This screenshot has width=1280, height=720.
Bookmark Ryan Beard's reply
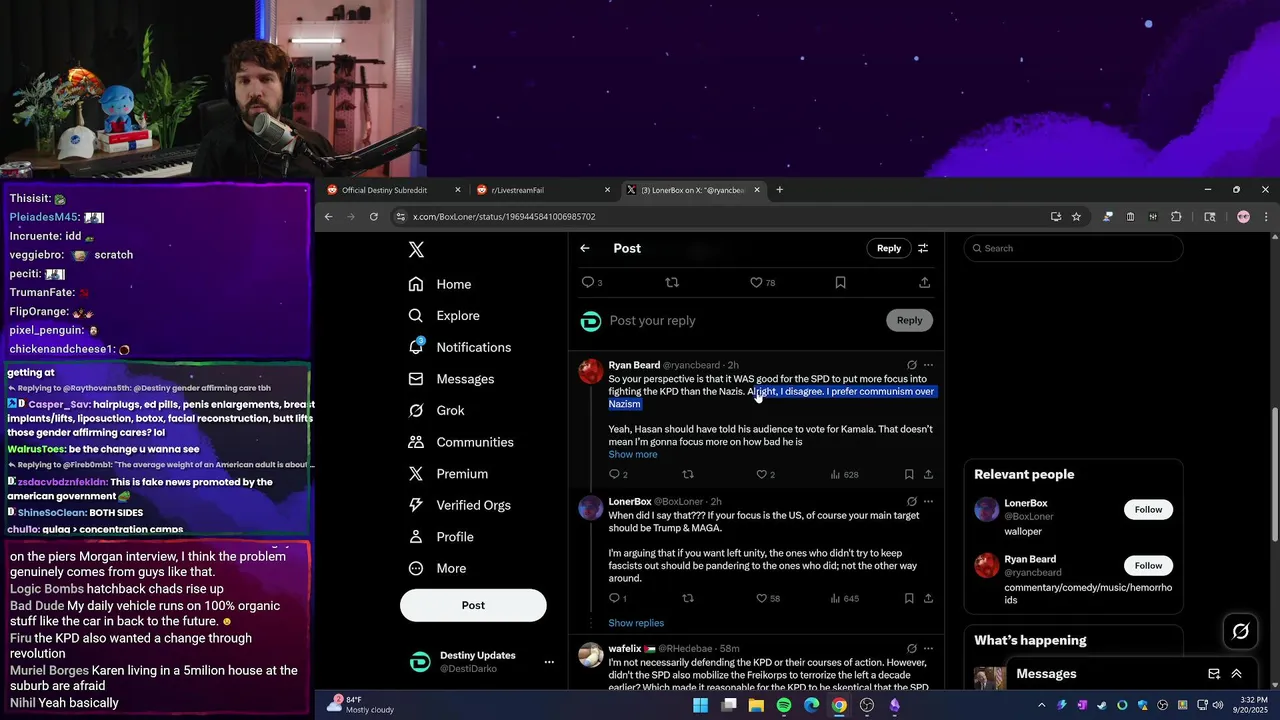(x=909, y=474)
